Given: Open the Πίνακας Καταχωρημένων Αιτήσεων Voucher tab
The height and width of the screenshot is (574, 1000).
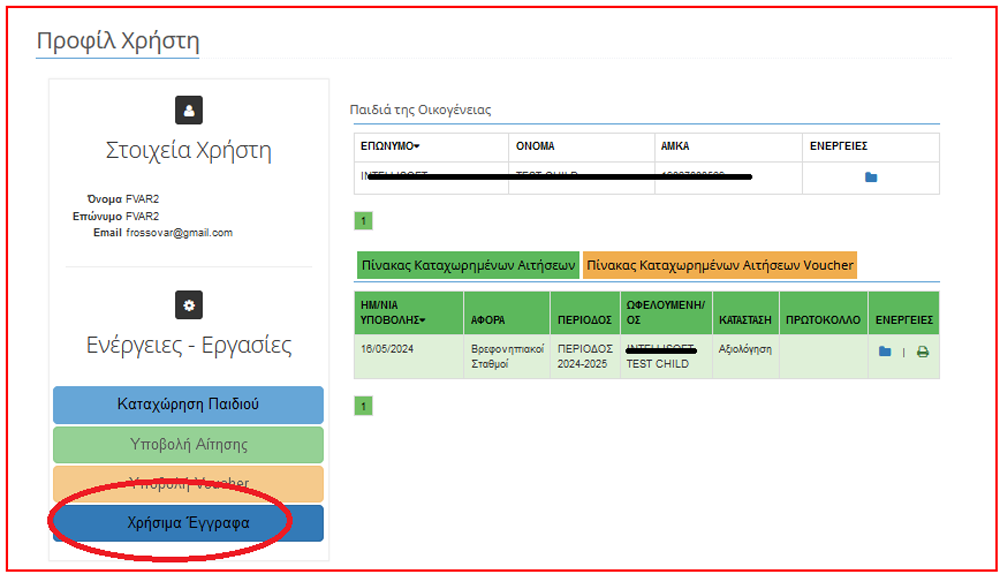Looking at the screenshot, I should click(720, 265).
